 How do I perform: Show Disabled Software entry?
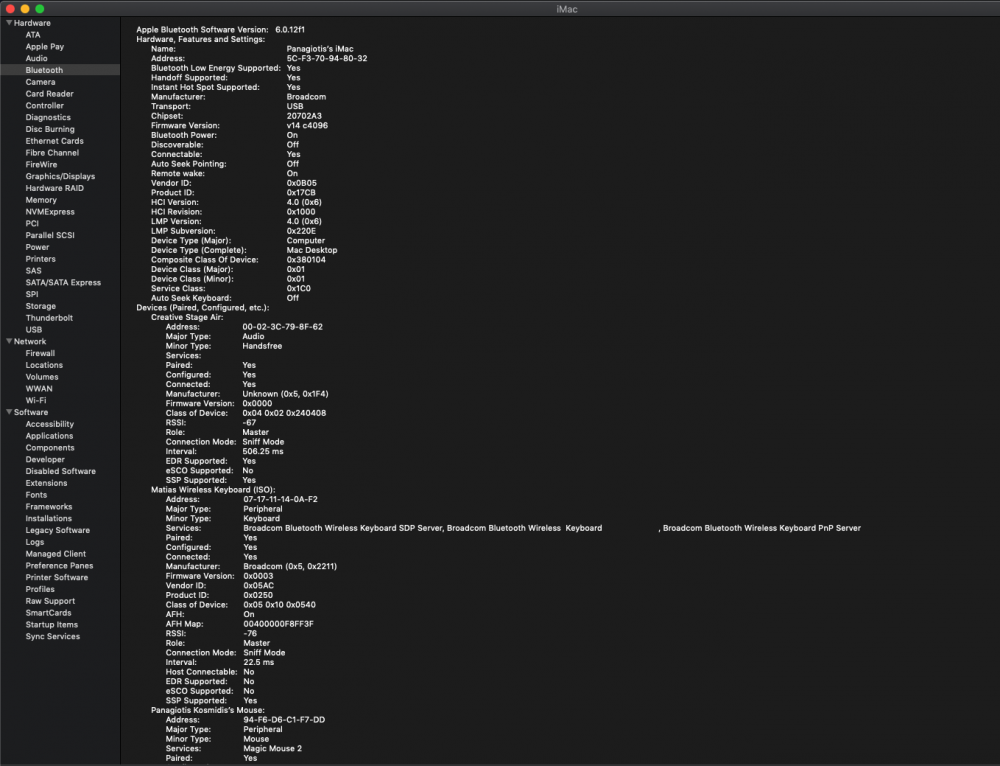(x=61, y=471)
